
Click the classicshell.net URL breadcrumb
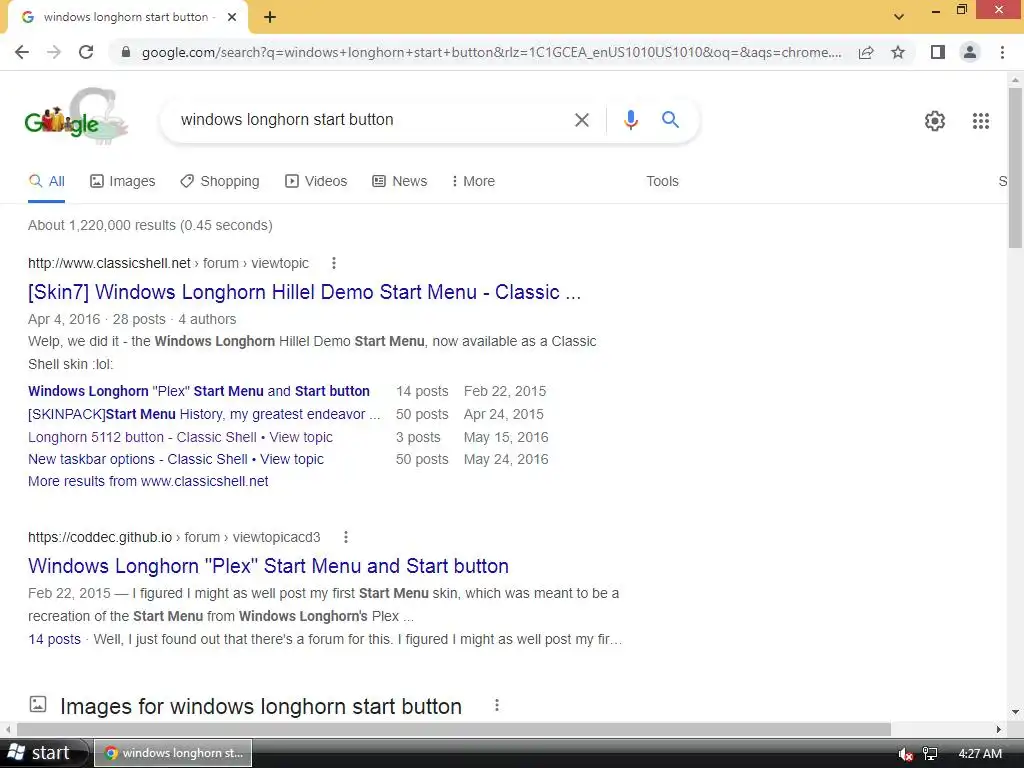[x=168, y=263]
